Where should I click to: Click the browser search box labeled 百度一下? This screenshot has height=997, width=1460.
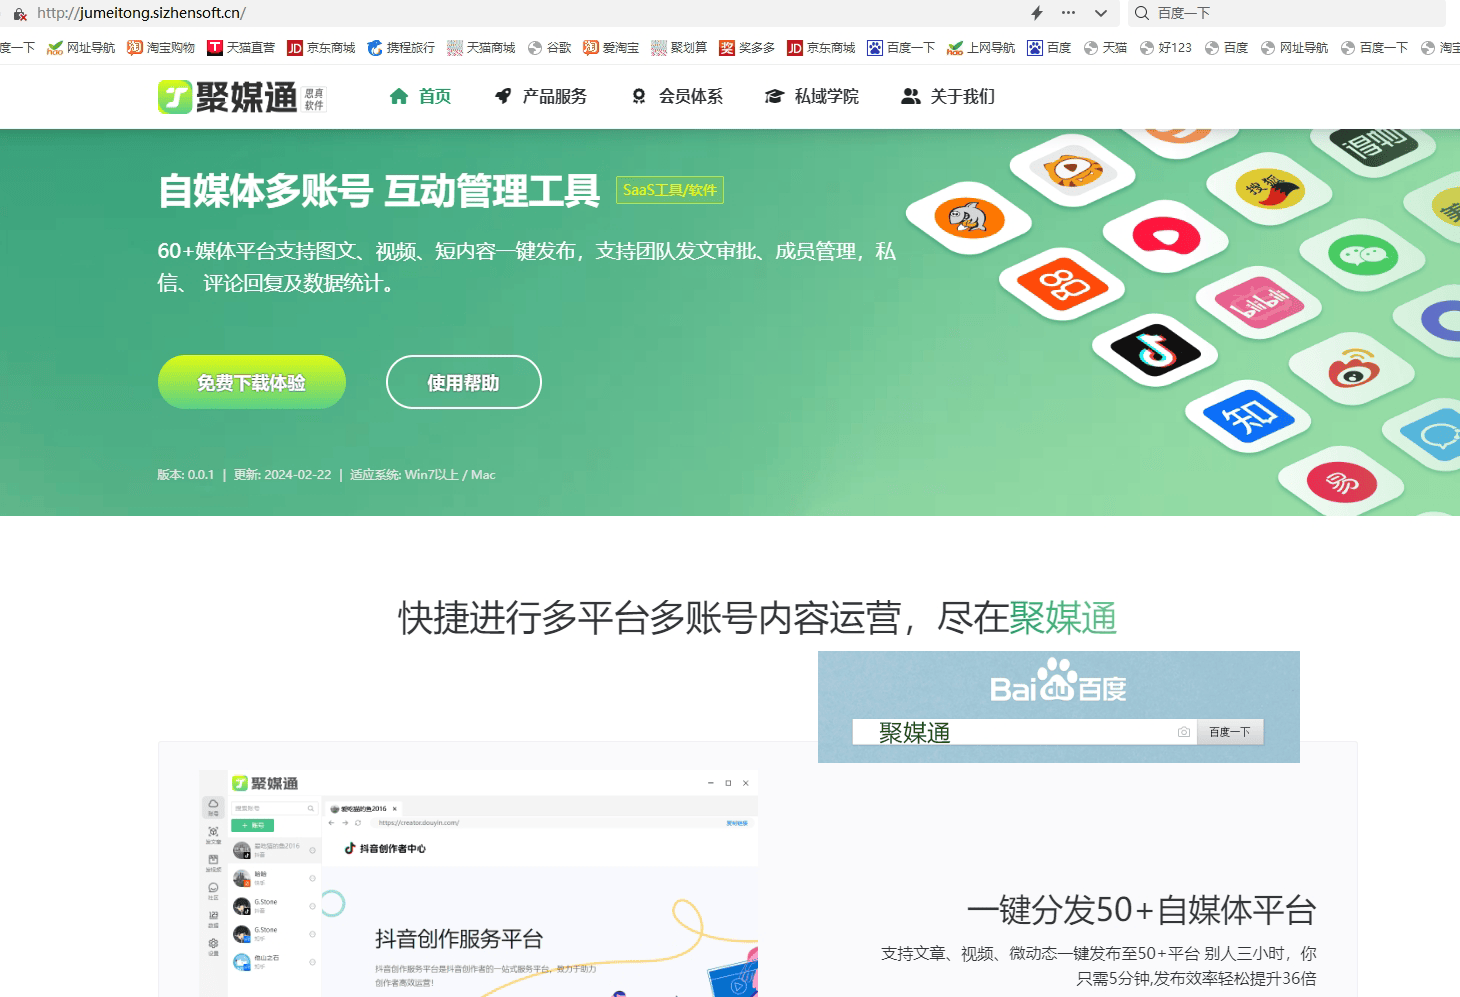pos(1287,13)
